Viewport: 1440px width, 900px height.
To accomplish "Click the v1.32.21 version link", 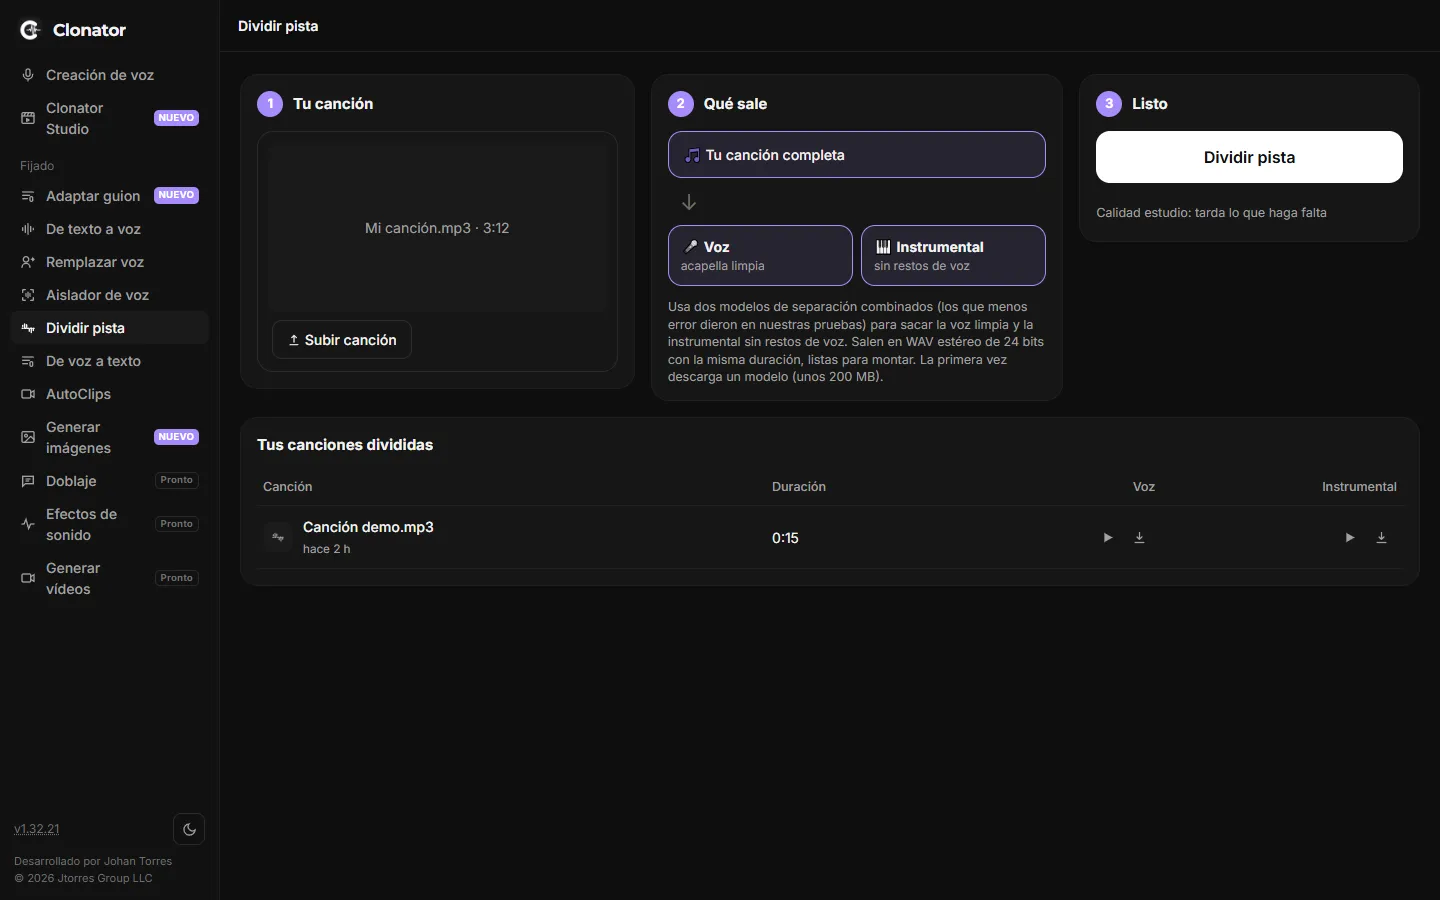I will [x=37, y=829].
